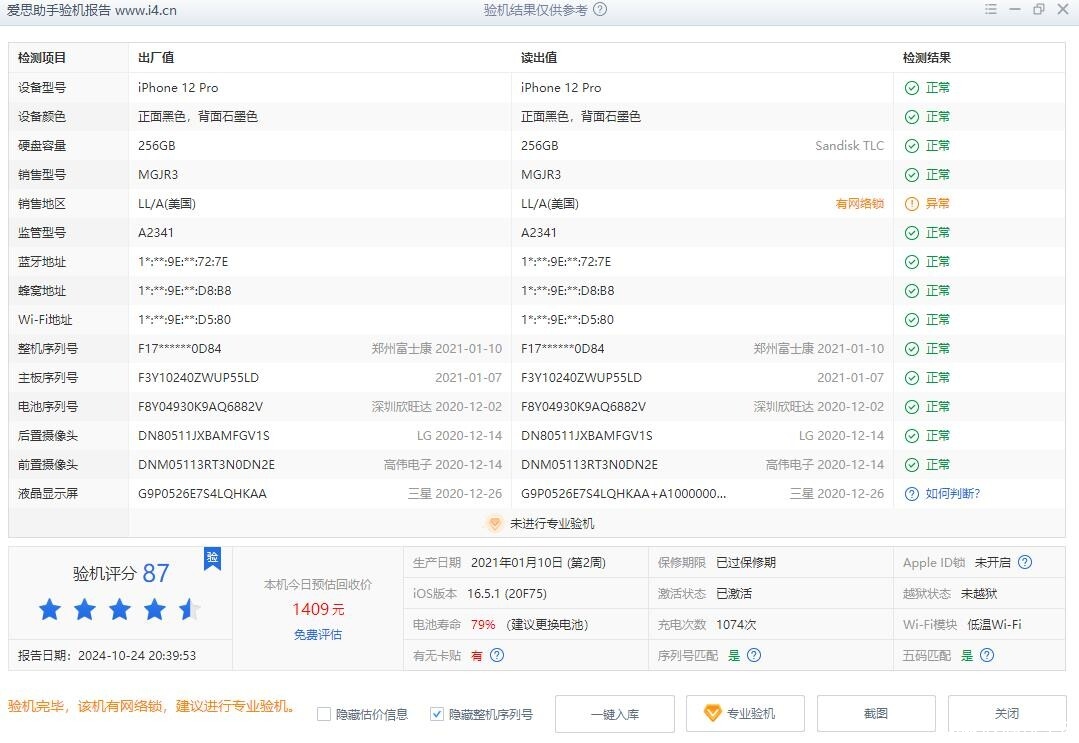Click the battery life value 79%
Viewport: 1079px width, 743px height.
[x=483, y=625]
